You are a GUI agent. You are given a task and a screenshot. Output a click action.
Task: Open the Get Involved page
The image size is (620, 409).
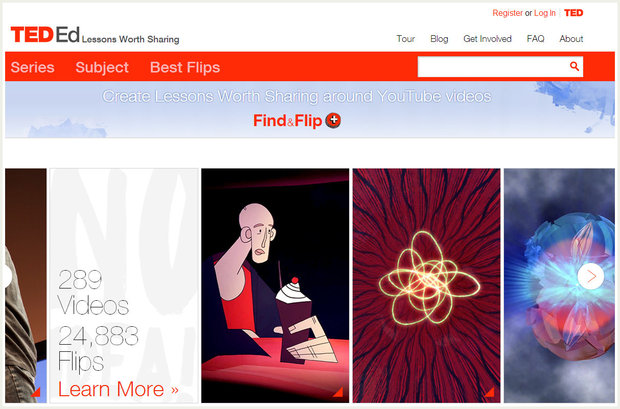click(488, 39)
